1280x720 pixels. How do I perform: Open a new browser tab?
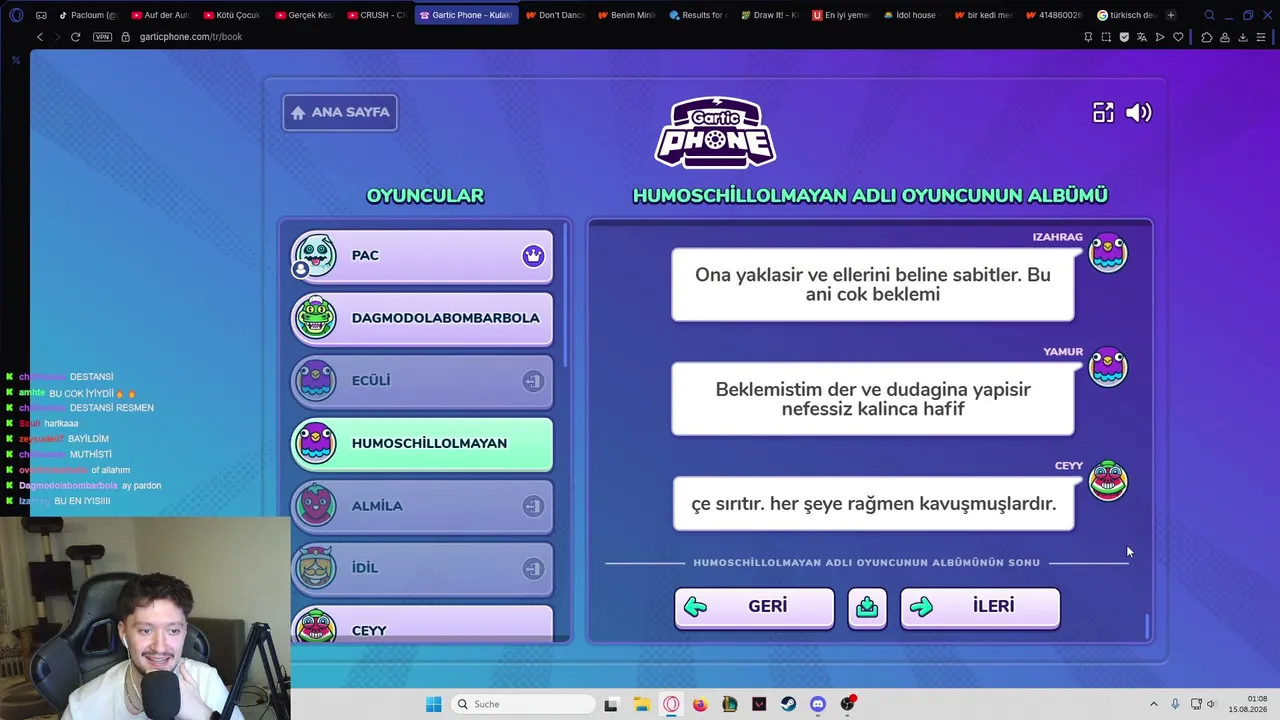tap(1171, 15)
